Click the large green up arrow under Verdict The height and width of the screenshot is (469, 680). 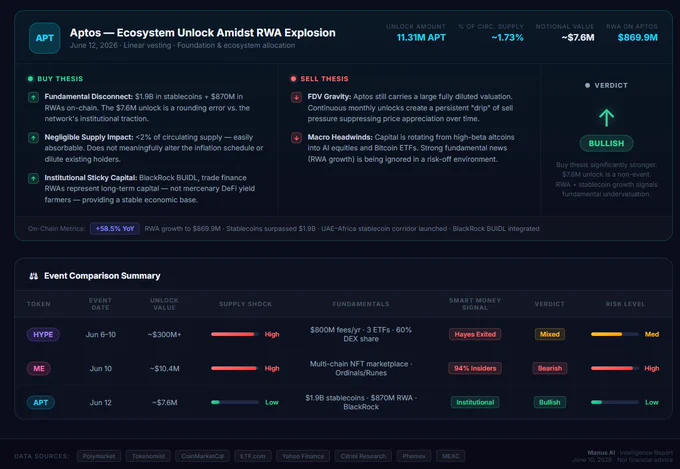click(606, 118)
